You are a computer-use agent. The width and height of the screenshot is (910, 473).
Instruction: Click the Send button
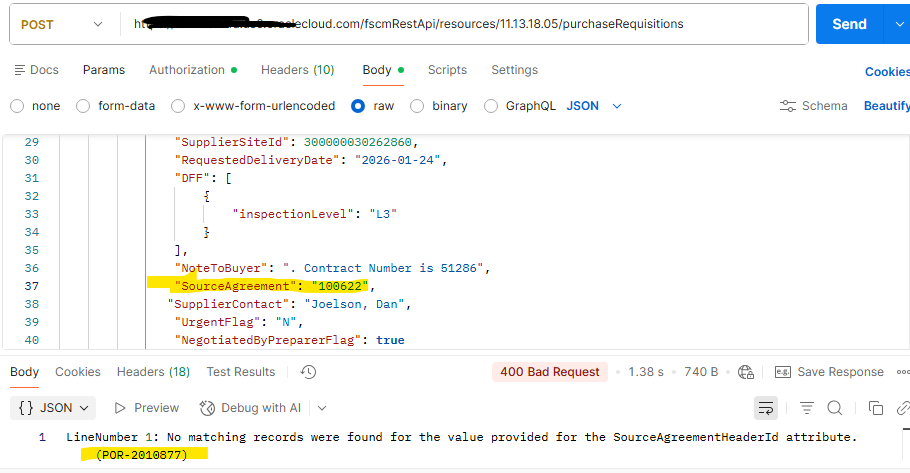[x=850, y=24]
